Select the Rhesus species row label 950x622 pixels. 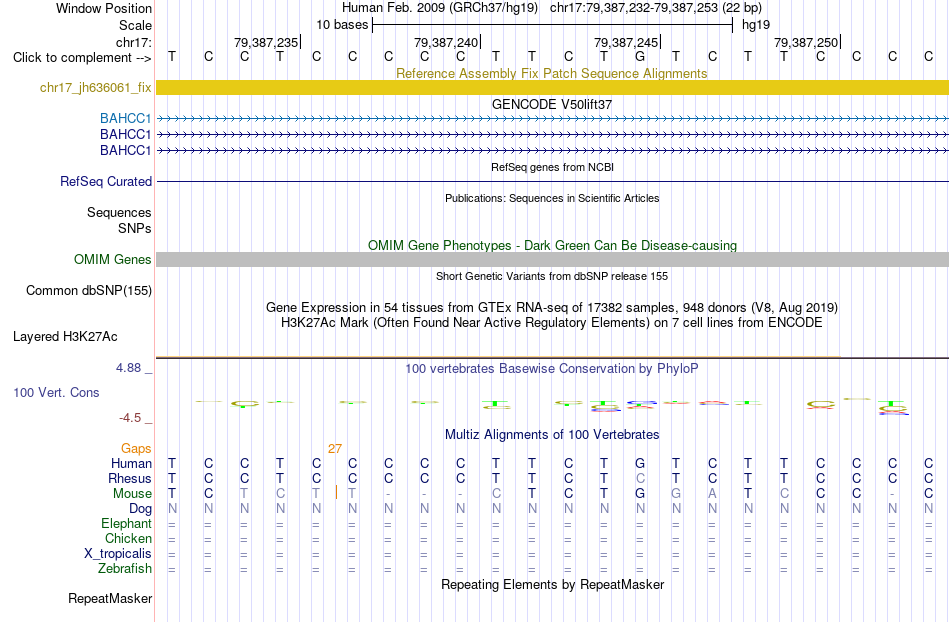click(130, 478)
